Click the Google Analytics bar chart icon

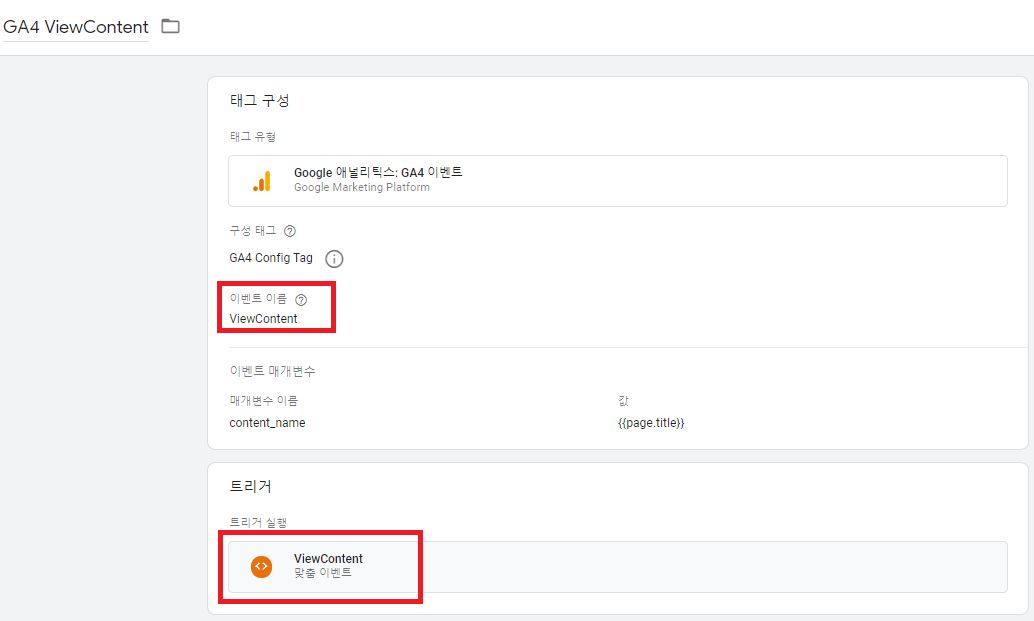[262, 181]
